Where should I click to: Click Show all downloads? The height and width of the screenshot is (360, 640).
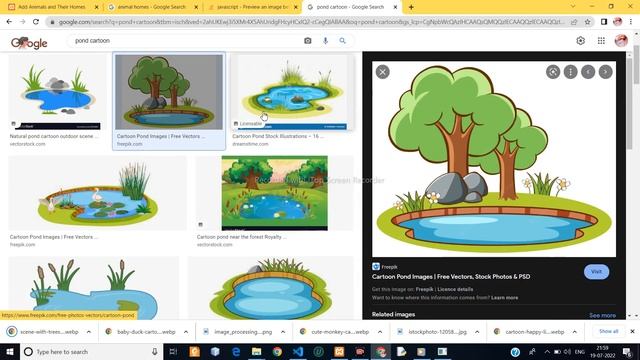608,331
